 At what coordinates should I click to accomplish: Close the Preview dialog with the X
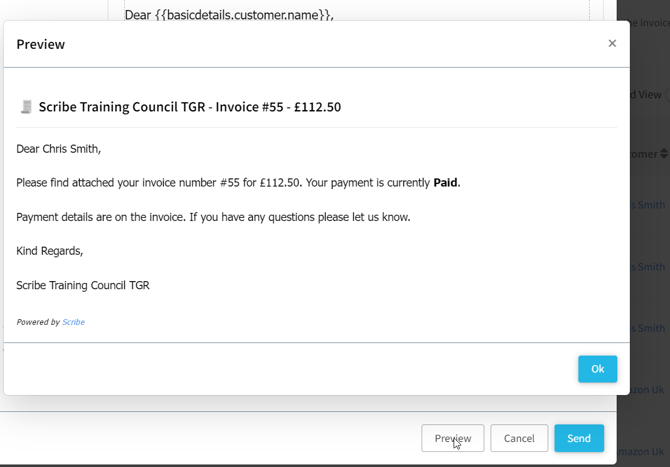(x=612, y=43)
